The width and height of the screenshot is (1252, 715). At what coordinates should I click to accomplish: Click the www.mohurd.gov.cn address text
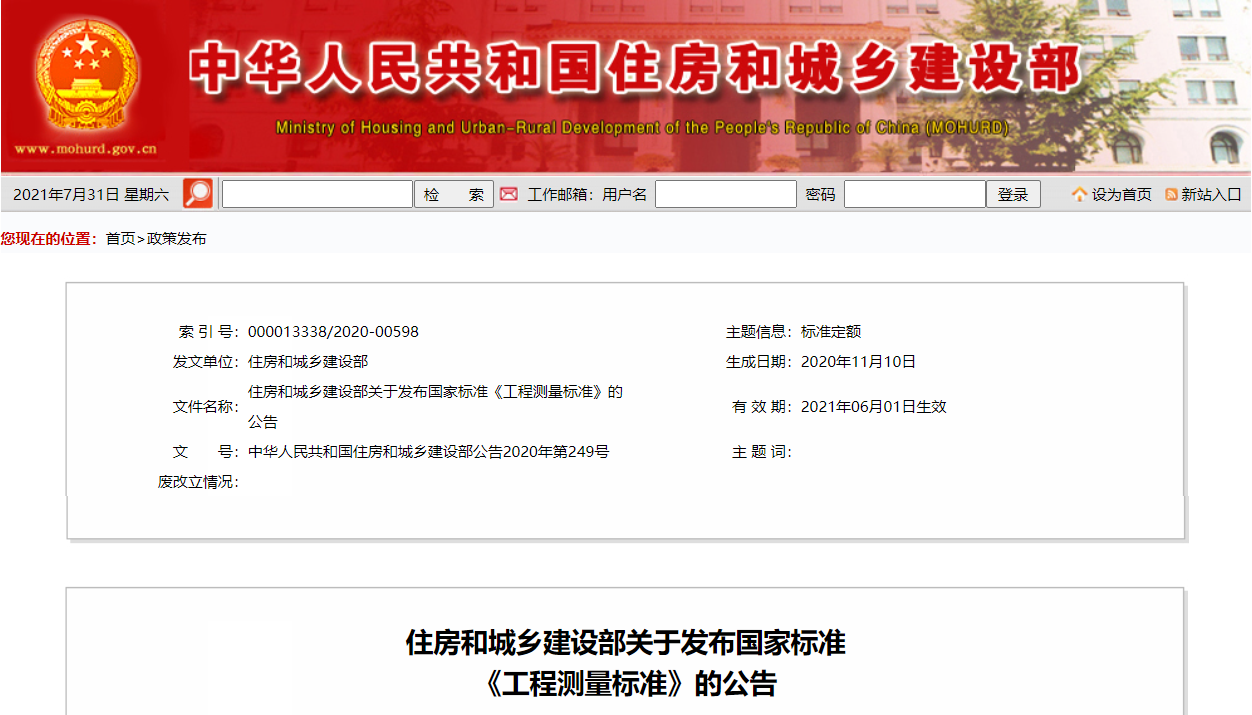click(86, 149)
